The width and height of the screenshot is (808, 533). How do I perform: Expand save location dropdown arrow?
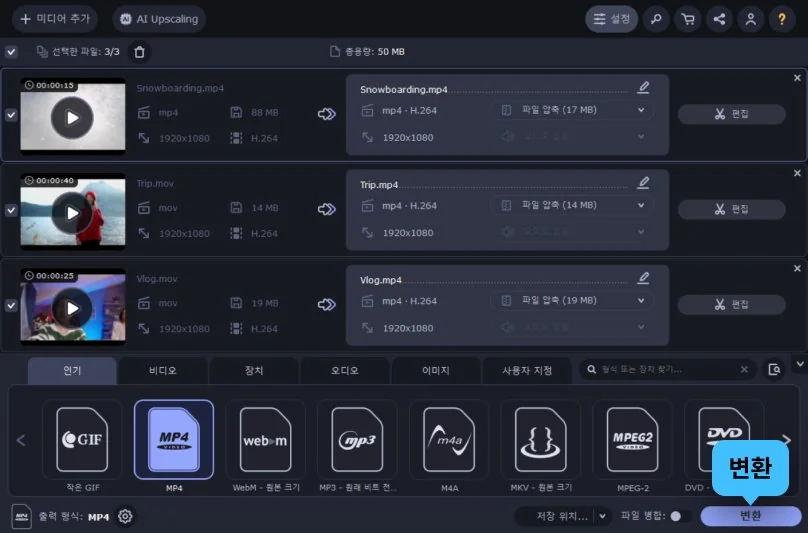603,516
